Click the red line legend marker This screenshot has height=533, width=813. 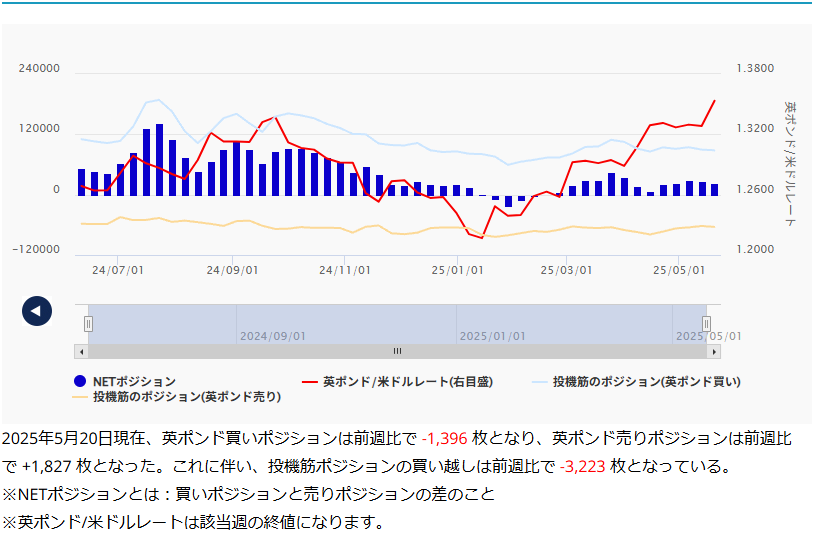(x=309, y=382)
